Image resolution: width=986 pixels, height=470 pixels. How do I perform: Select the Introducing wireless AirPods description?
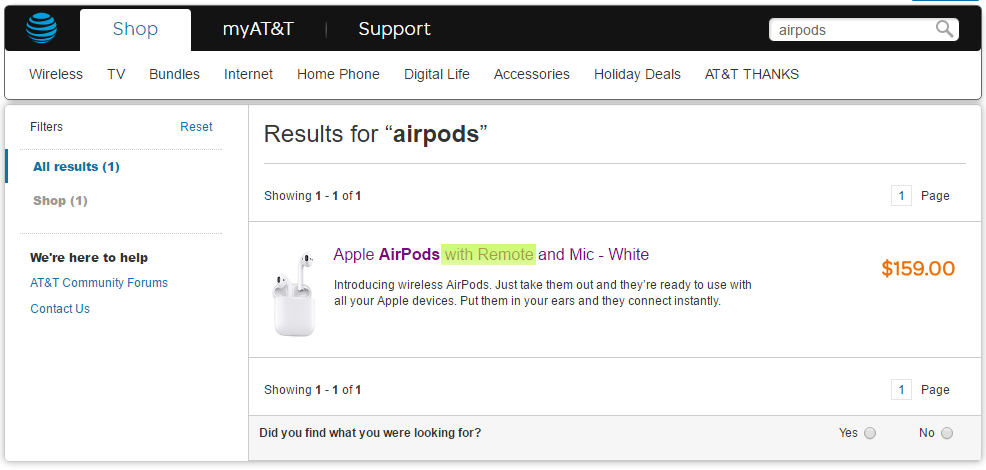point(543,293)
